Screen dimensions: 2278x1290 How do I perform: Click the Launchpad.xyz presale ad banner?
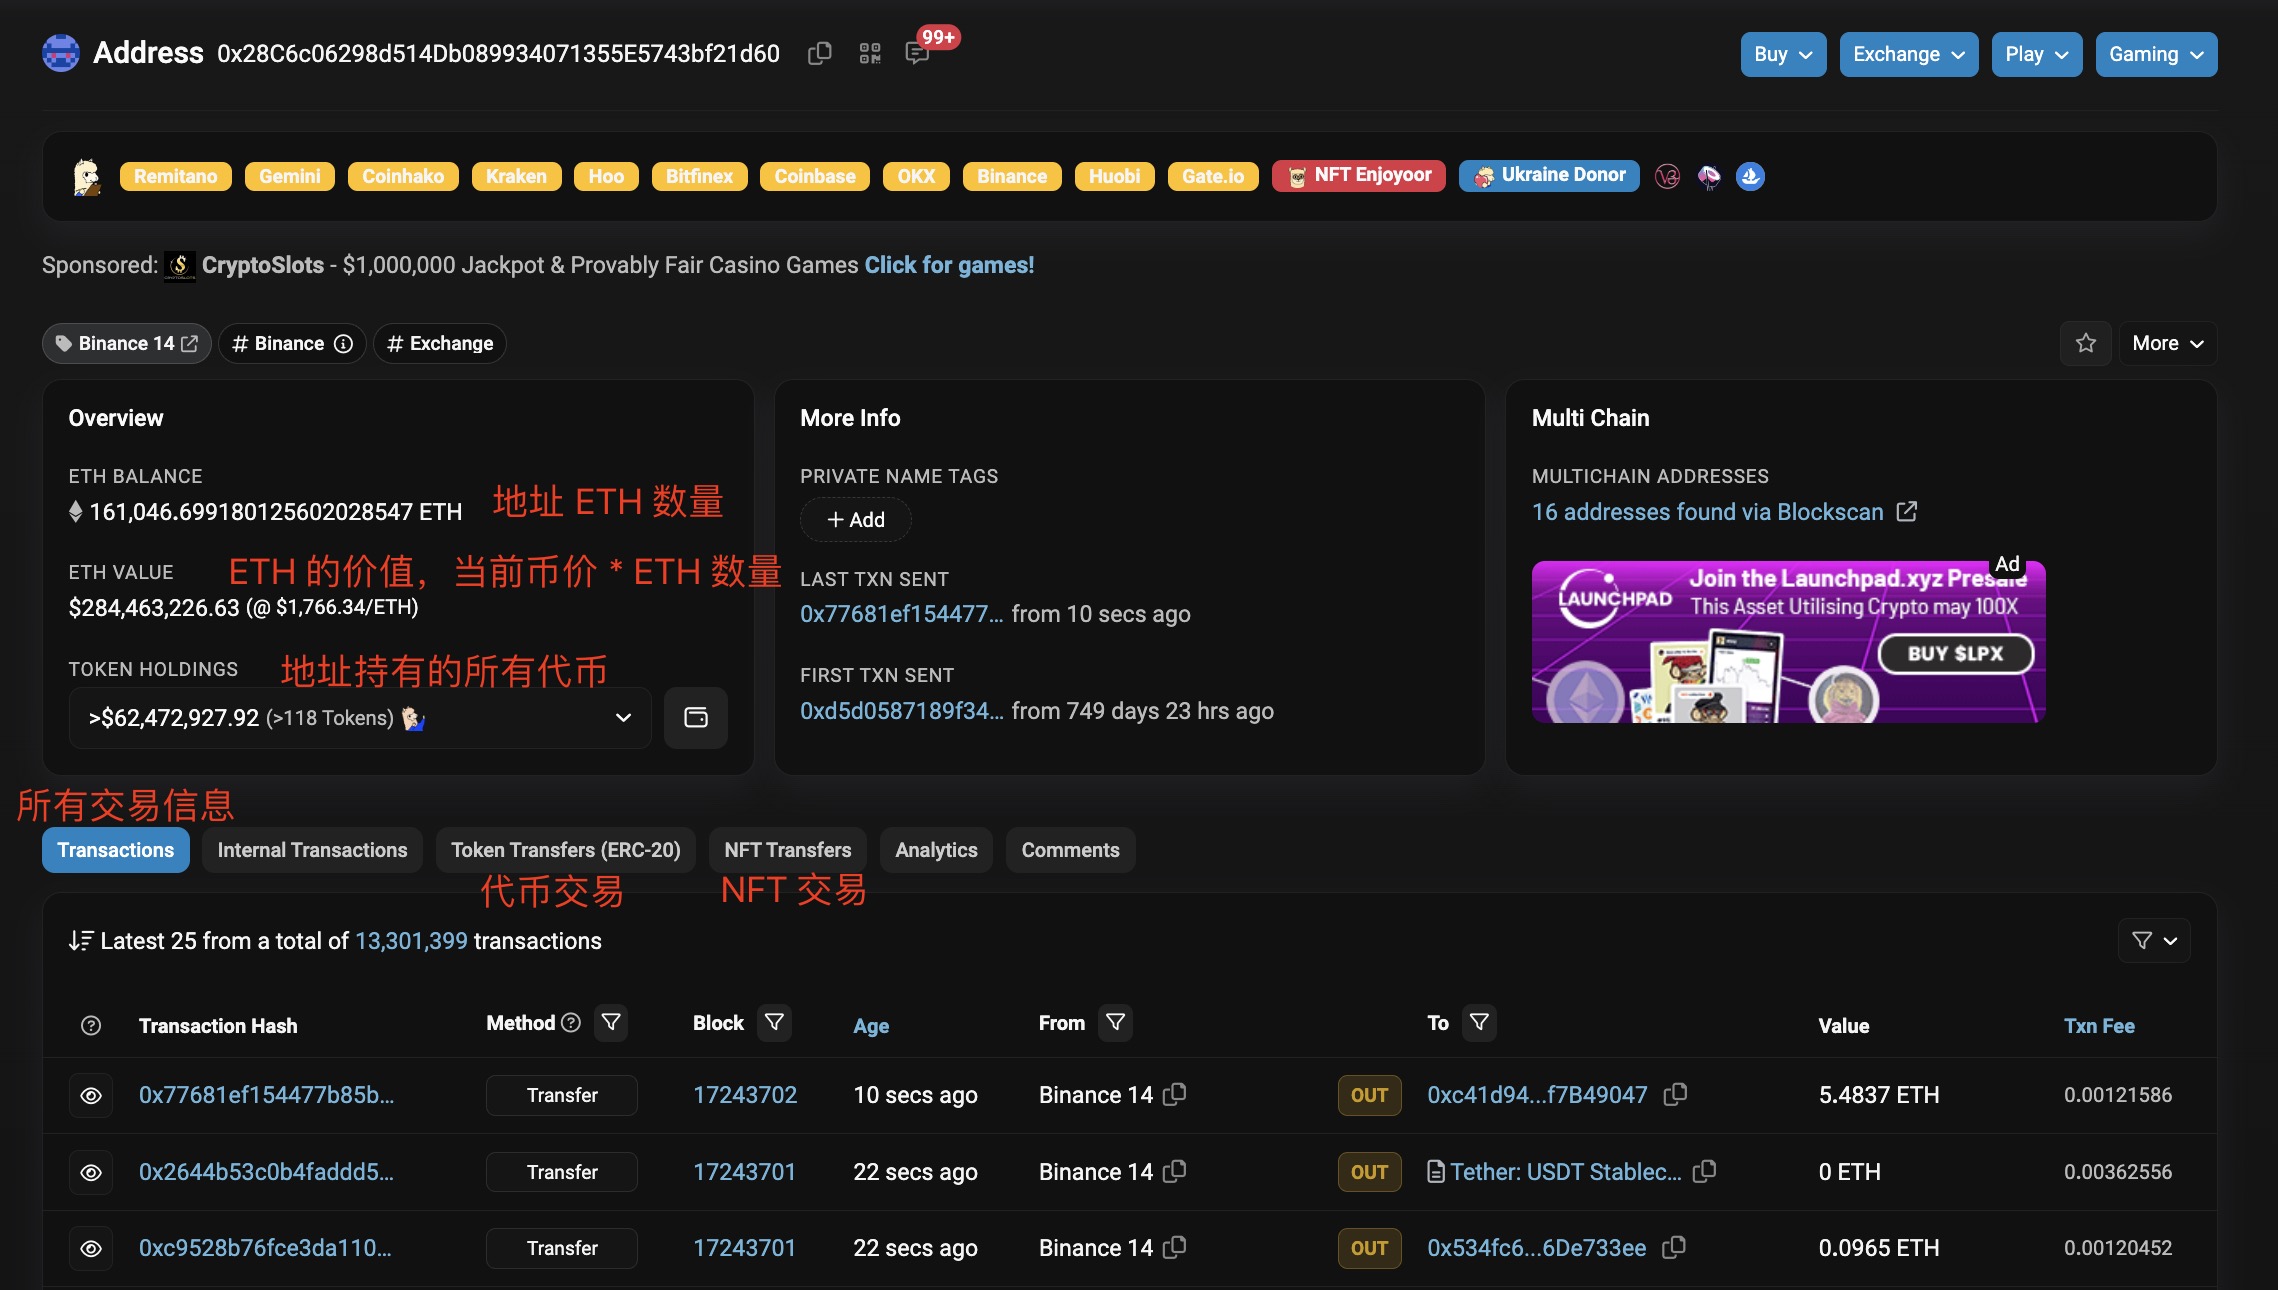tap(1787, 642)
